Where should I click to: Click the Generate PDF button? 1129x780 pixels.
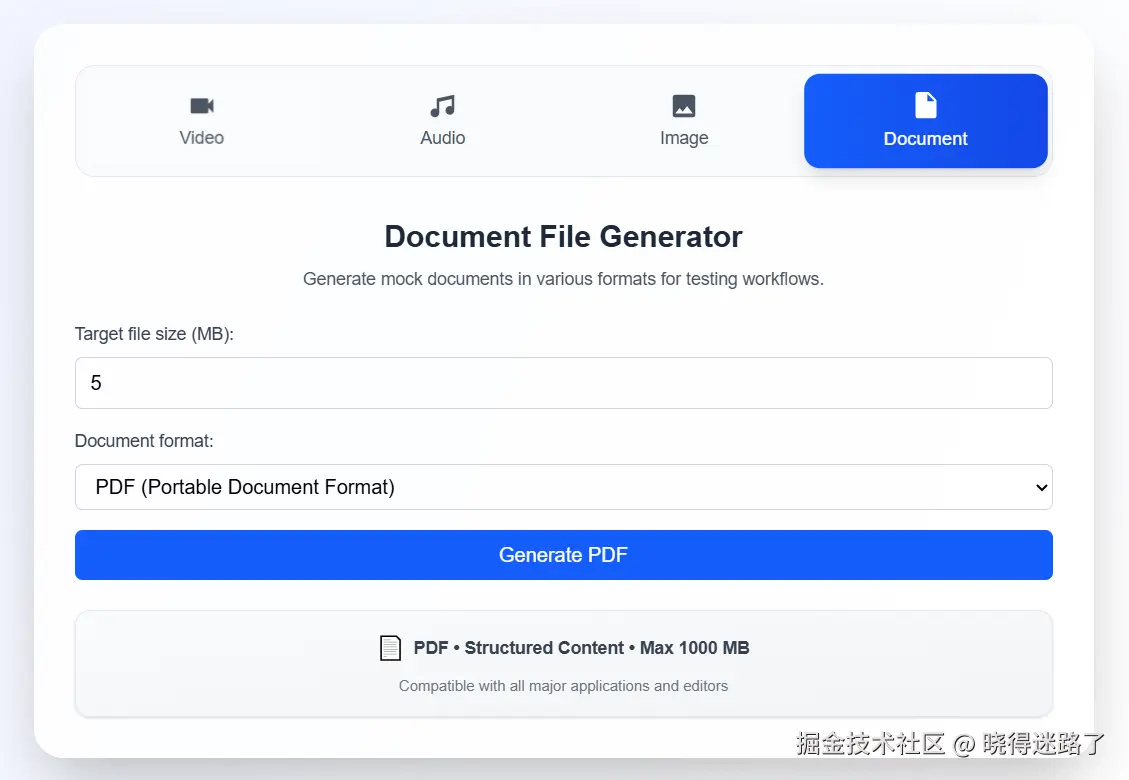564,555
